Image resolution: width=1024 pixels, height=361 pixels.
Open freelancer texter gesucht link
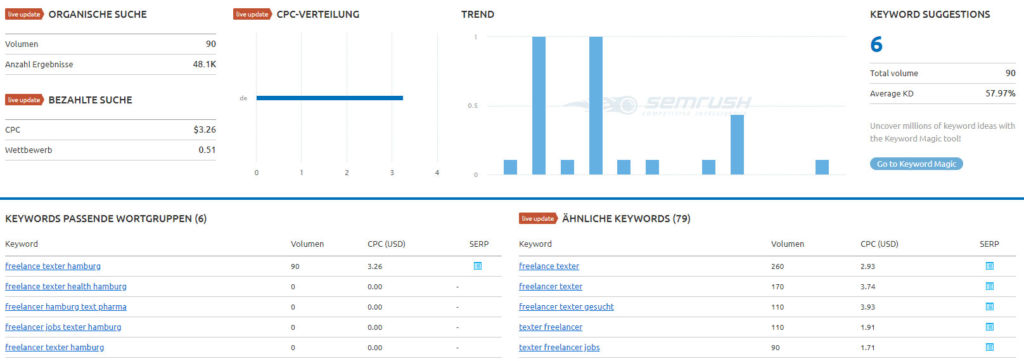[x=567, y=307]
